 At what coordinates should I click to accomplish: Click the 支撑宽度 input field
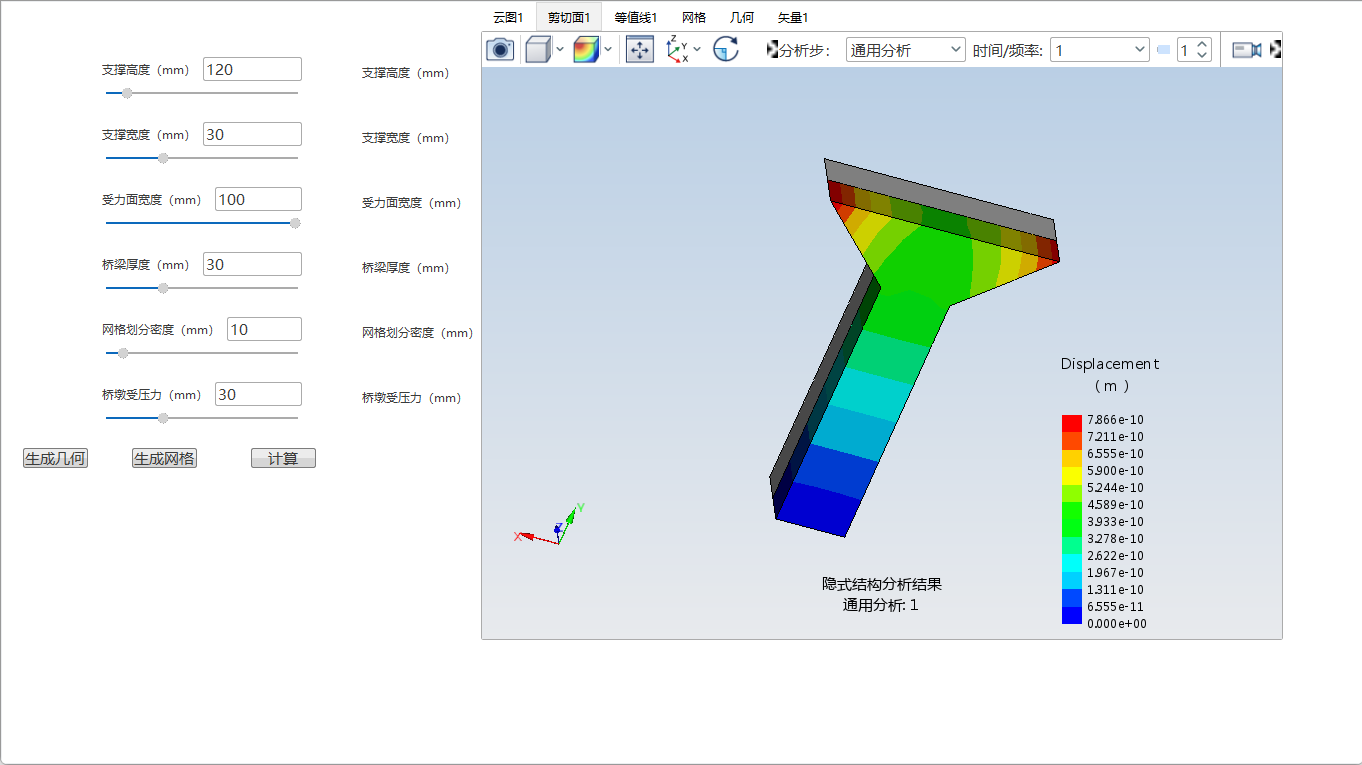[252, 134]
